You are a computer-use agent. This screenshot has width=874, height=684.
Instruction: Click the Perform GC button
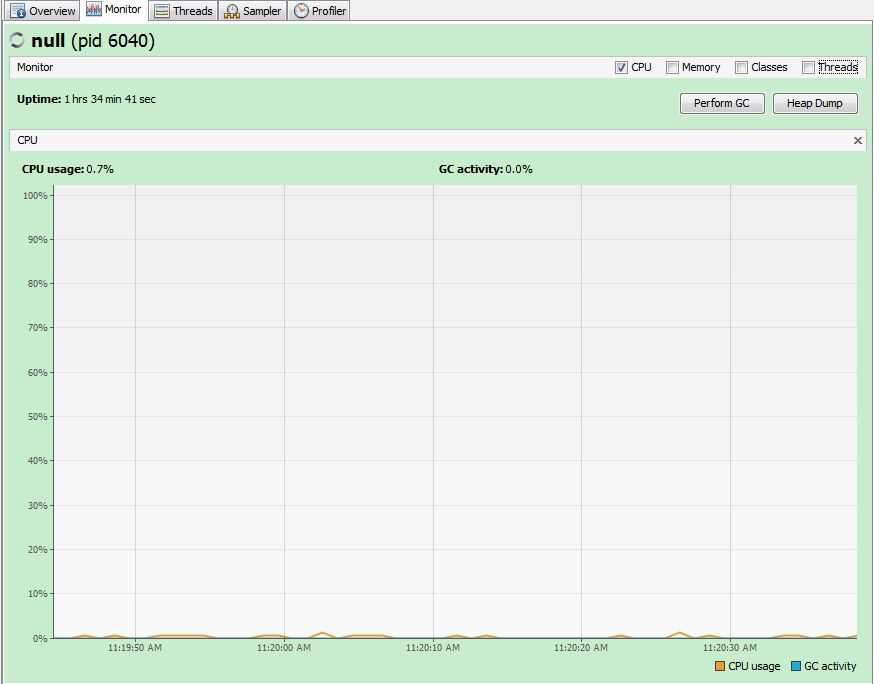click(x=722, y=103)
